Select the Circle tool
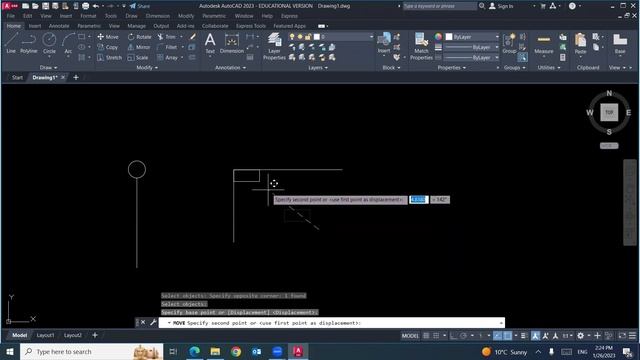 [49, 43]
